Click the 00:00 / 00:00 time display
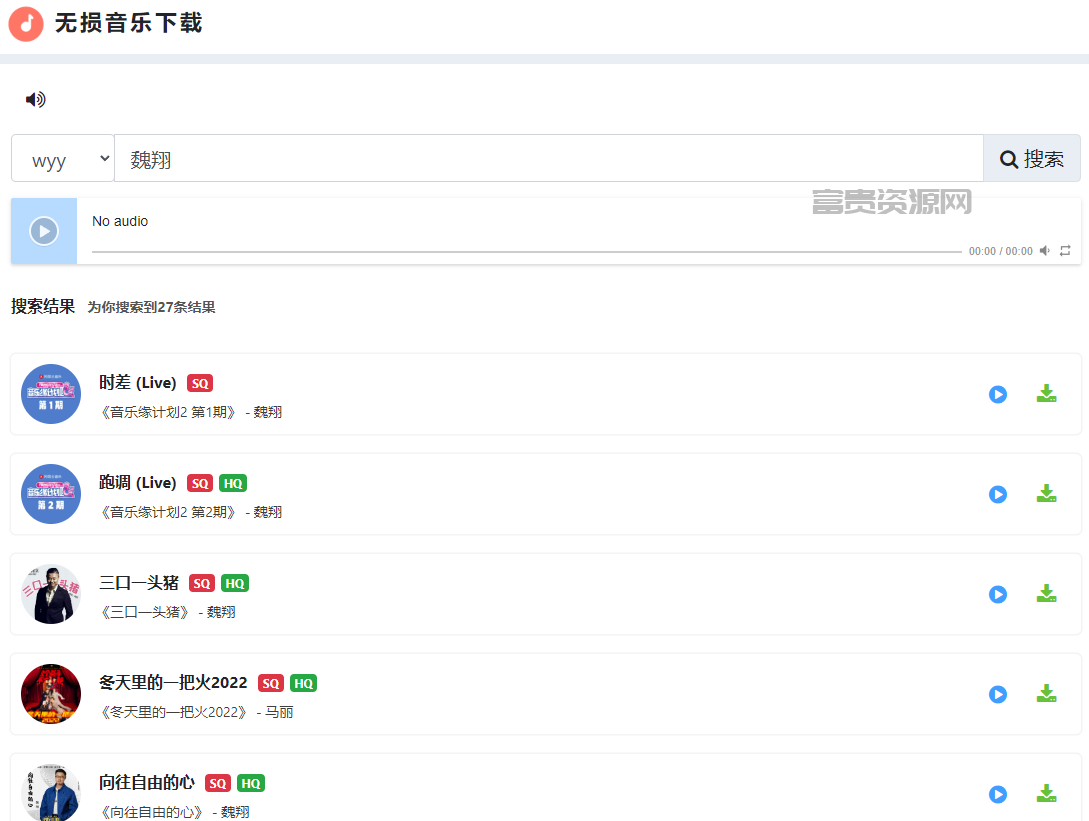Viewport: 1089px width, 821px height. click(x=1001, y=251)
